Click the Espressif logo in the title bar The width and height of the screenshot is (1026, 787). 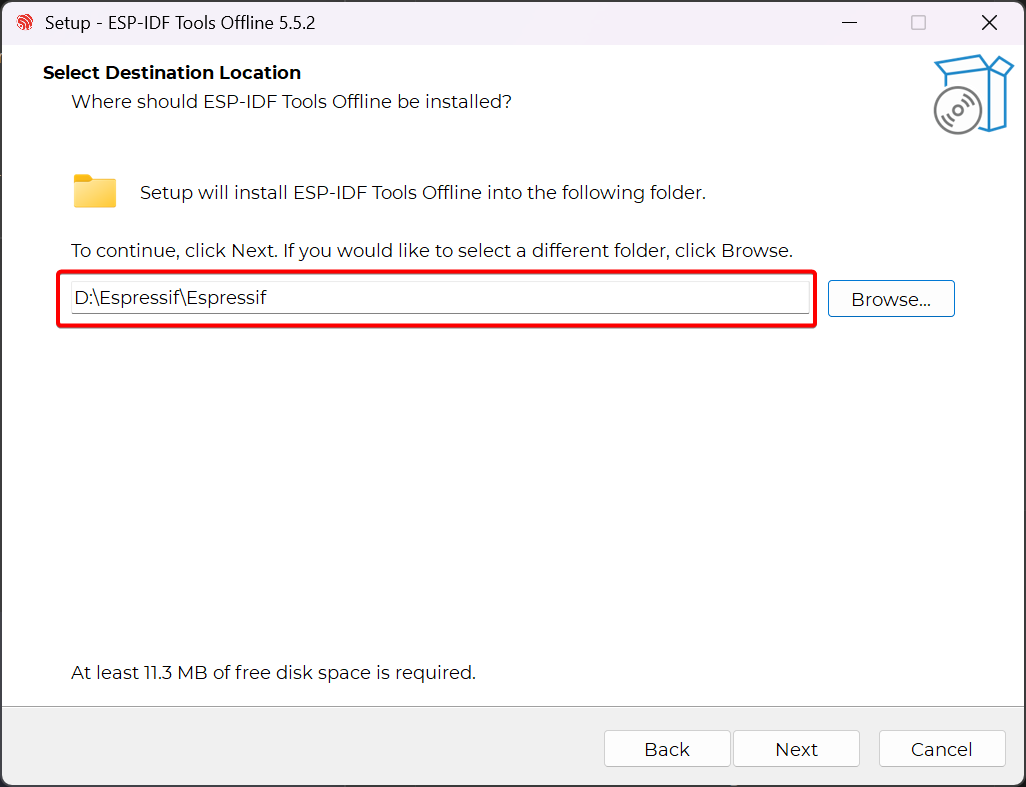25,22
